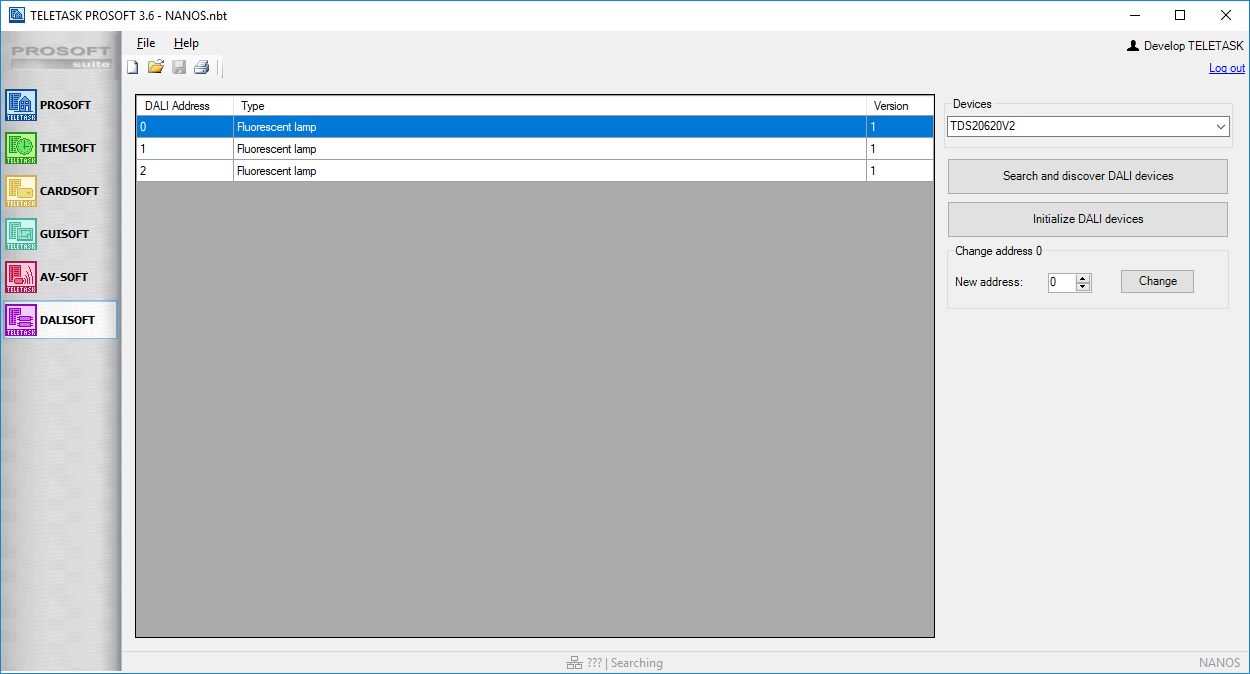Open the PROSOFT module in sidebar
The height and width of the screenshot is (674, 1250).
point(60,105)
